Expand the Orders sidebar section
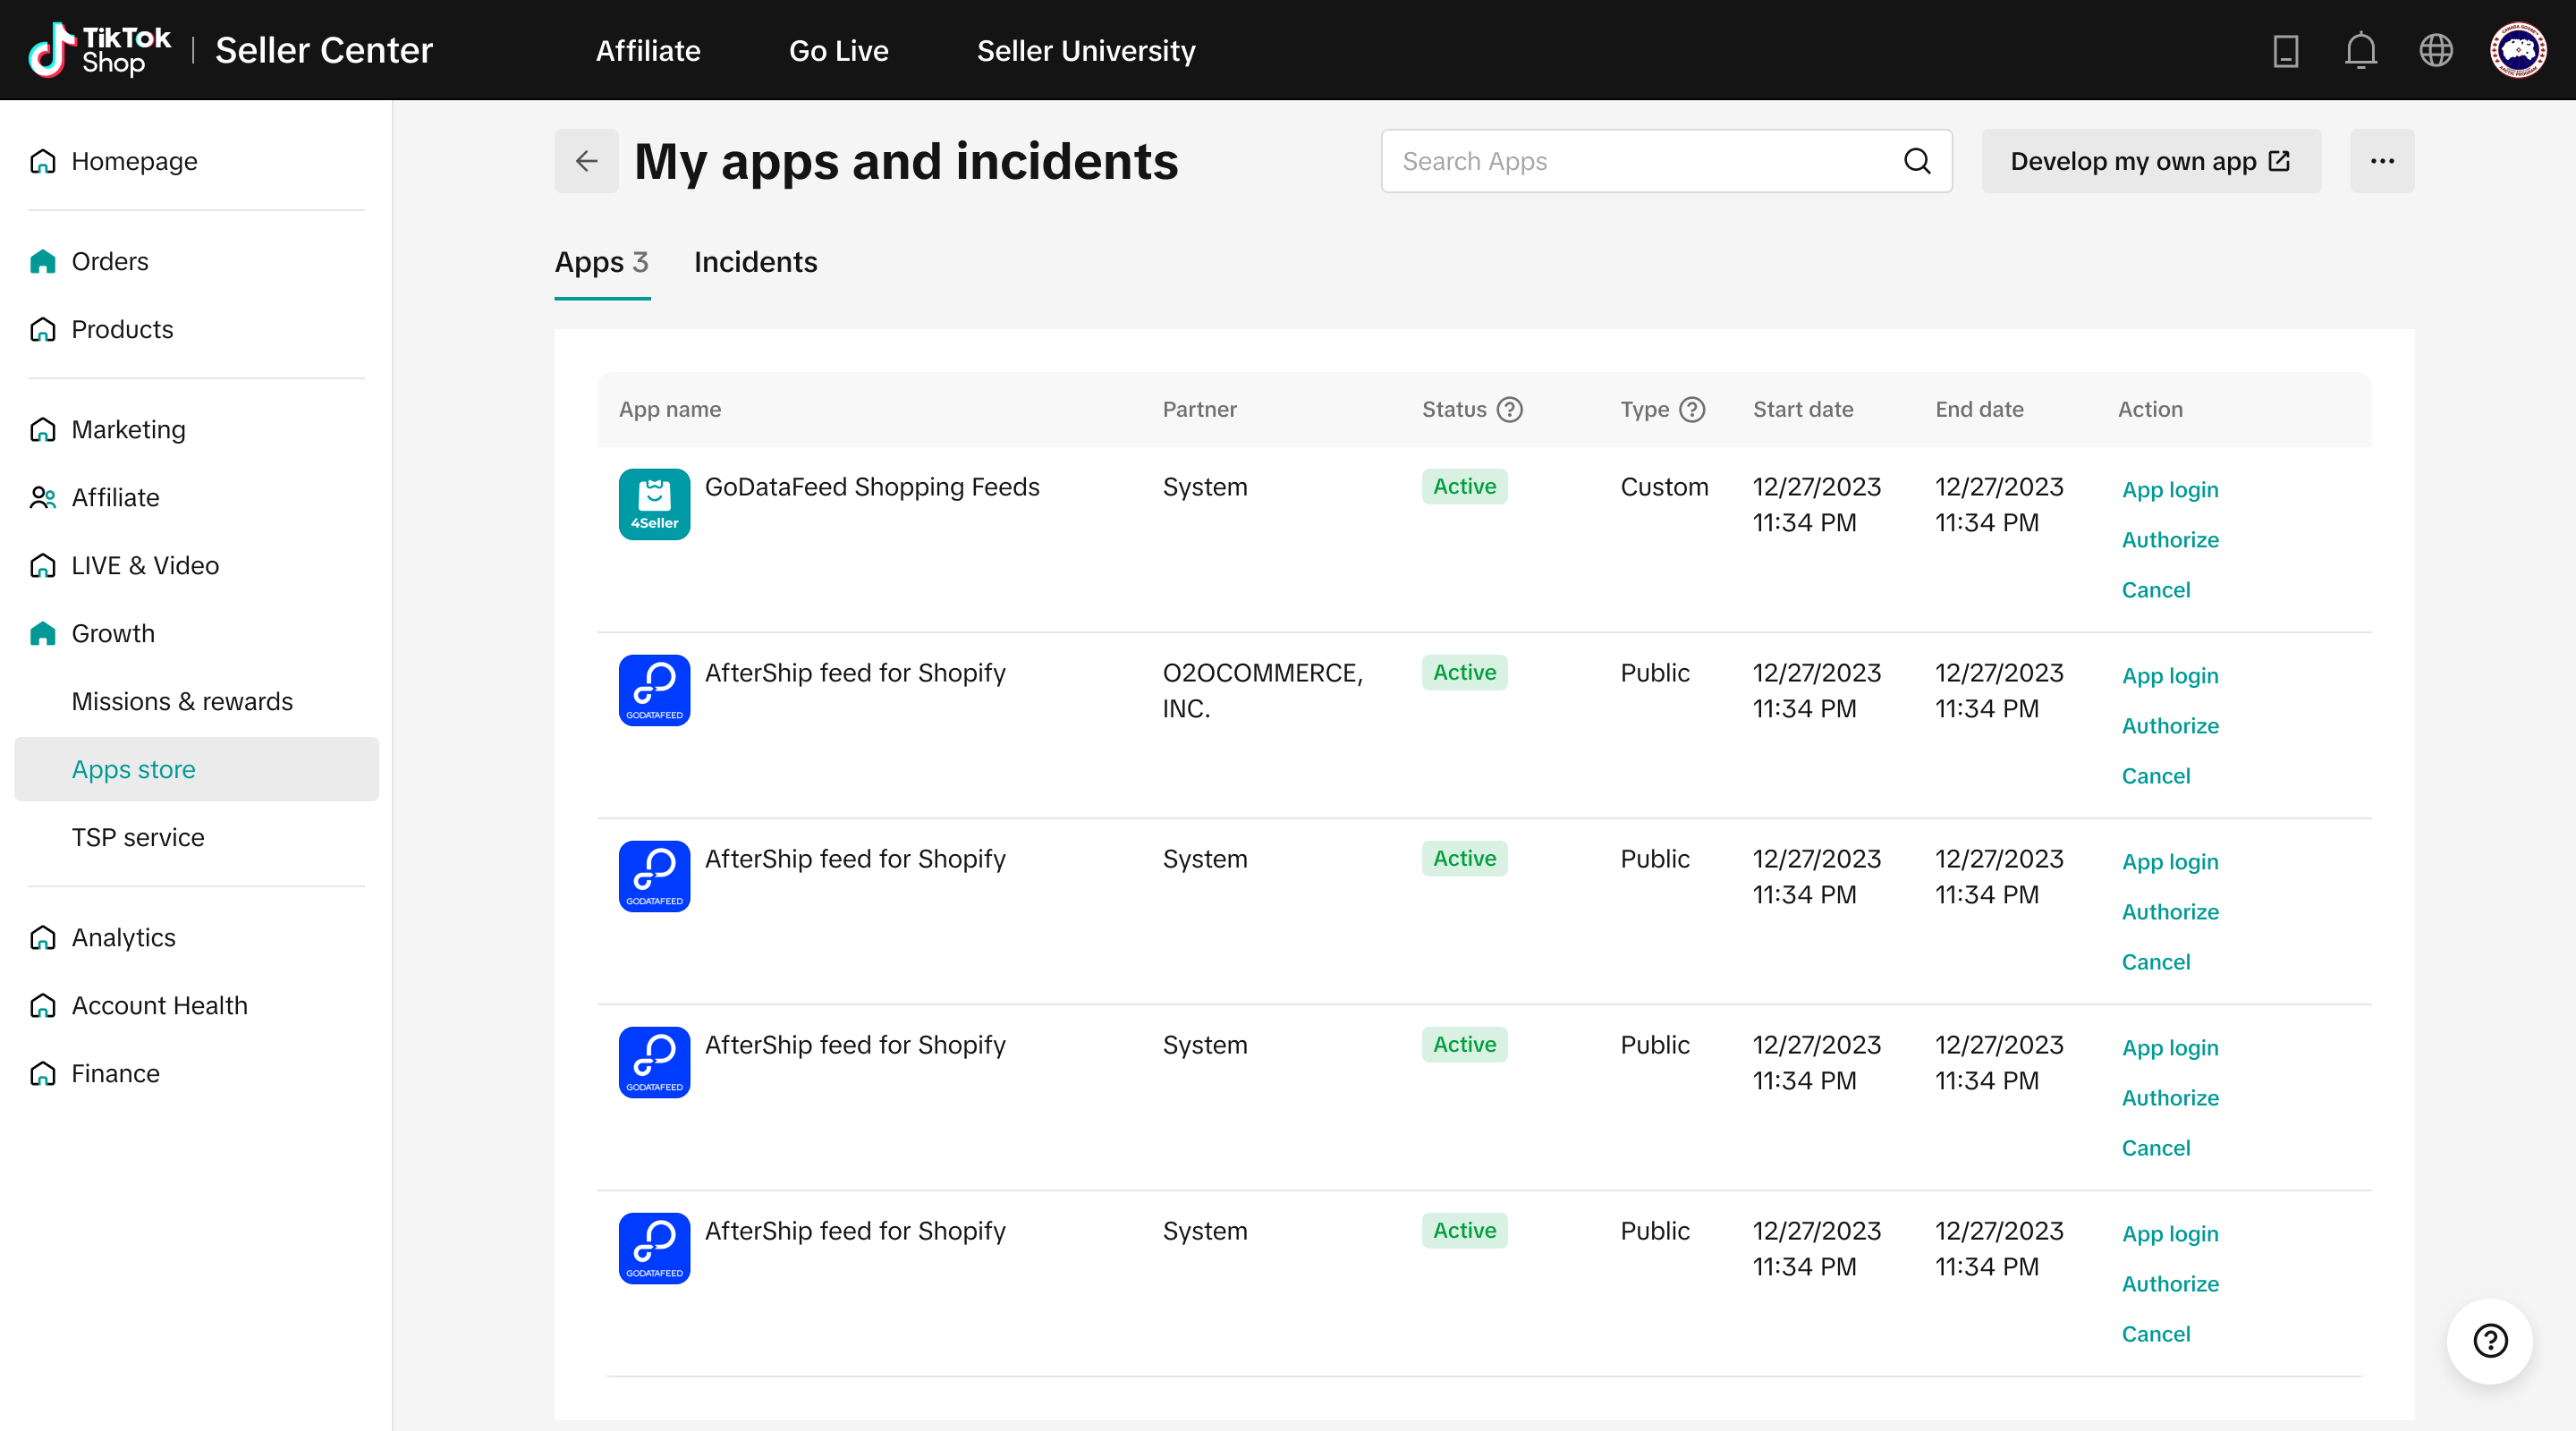This screenshot has width=2576, height=1431. 109,261
